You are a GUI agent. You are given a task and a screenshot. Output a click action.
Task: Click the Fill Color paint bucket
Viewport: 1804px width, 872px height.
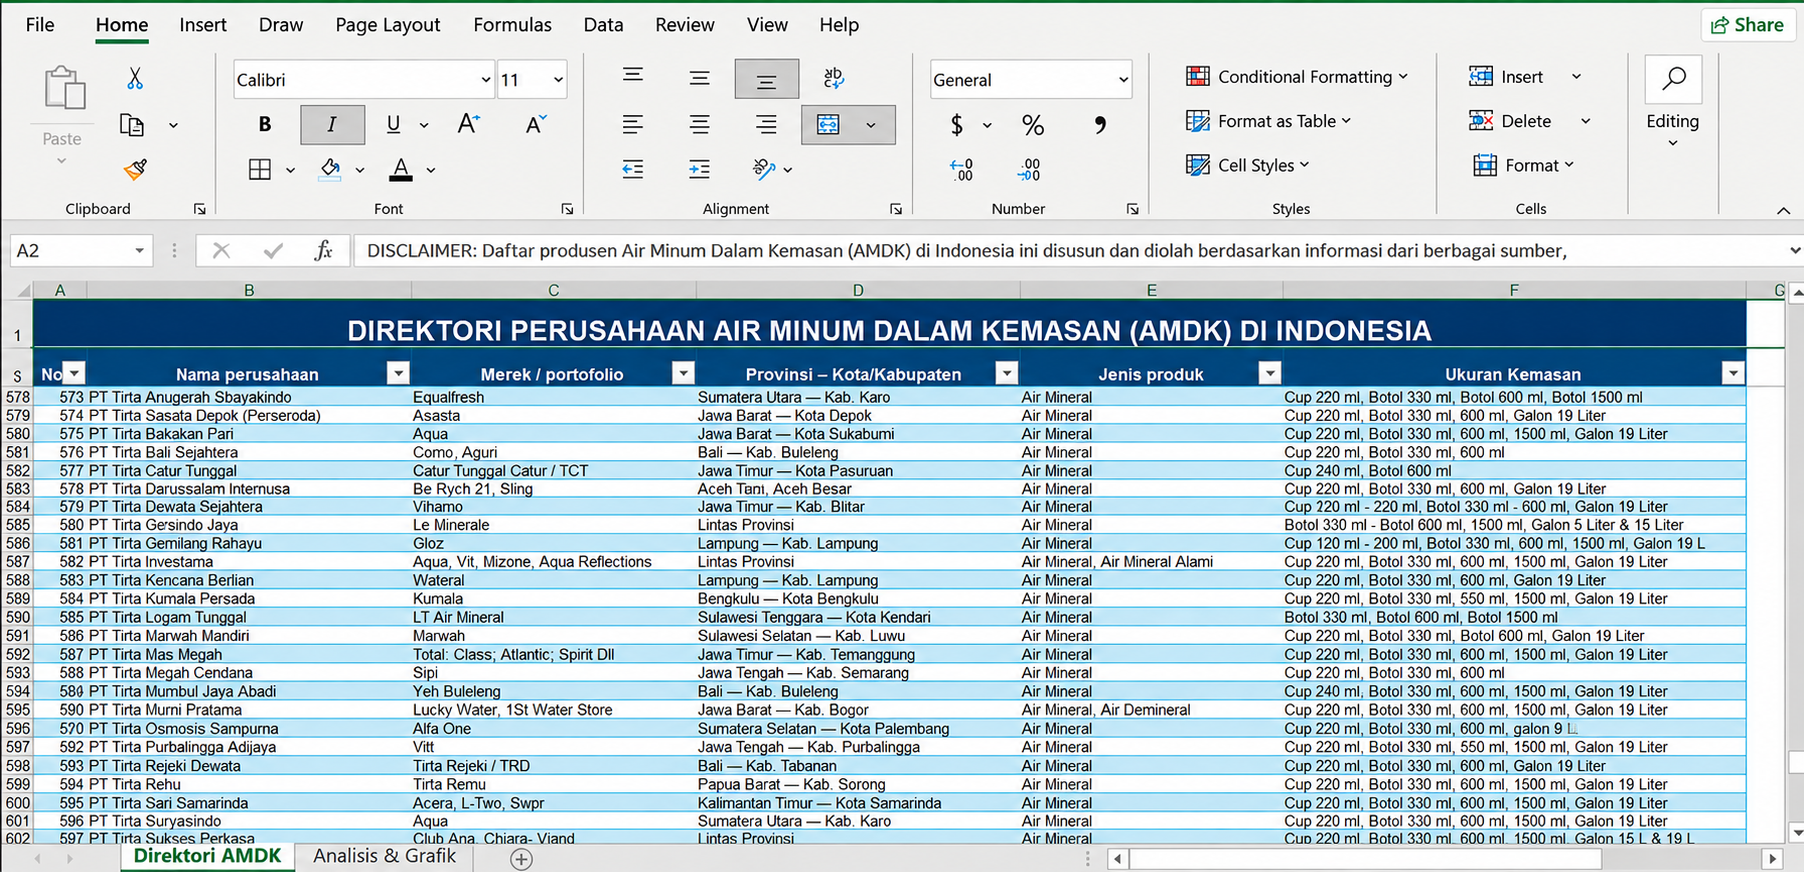(330, 169)
